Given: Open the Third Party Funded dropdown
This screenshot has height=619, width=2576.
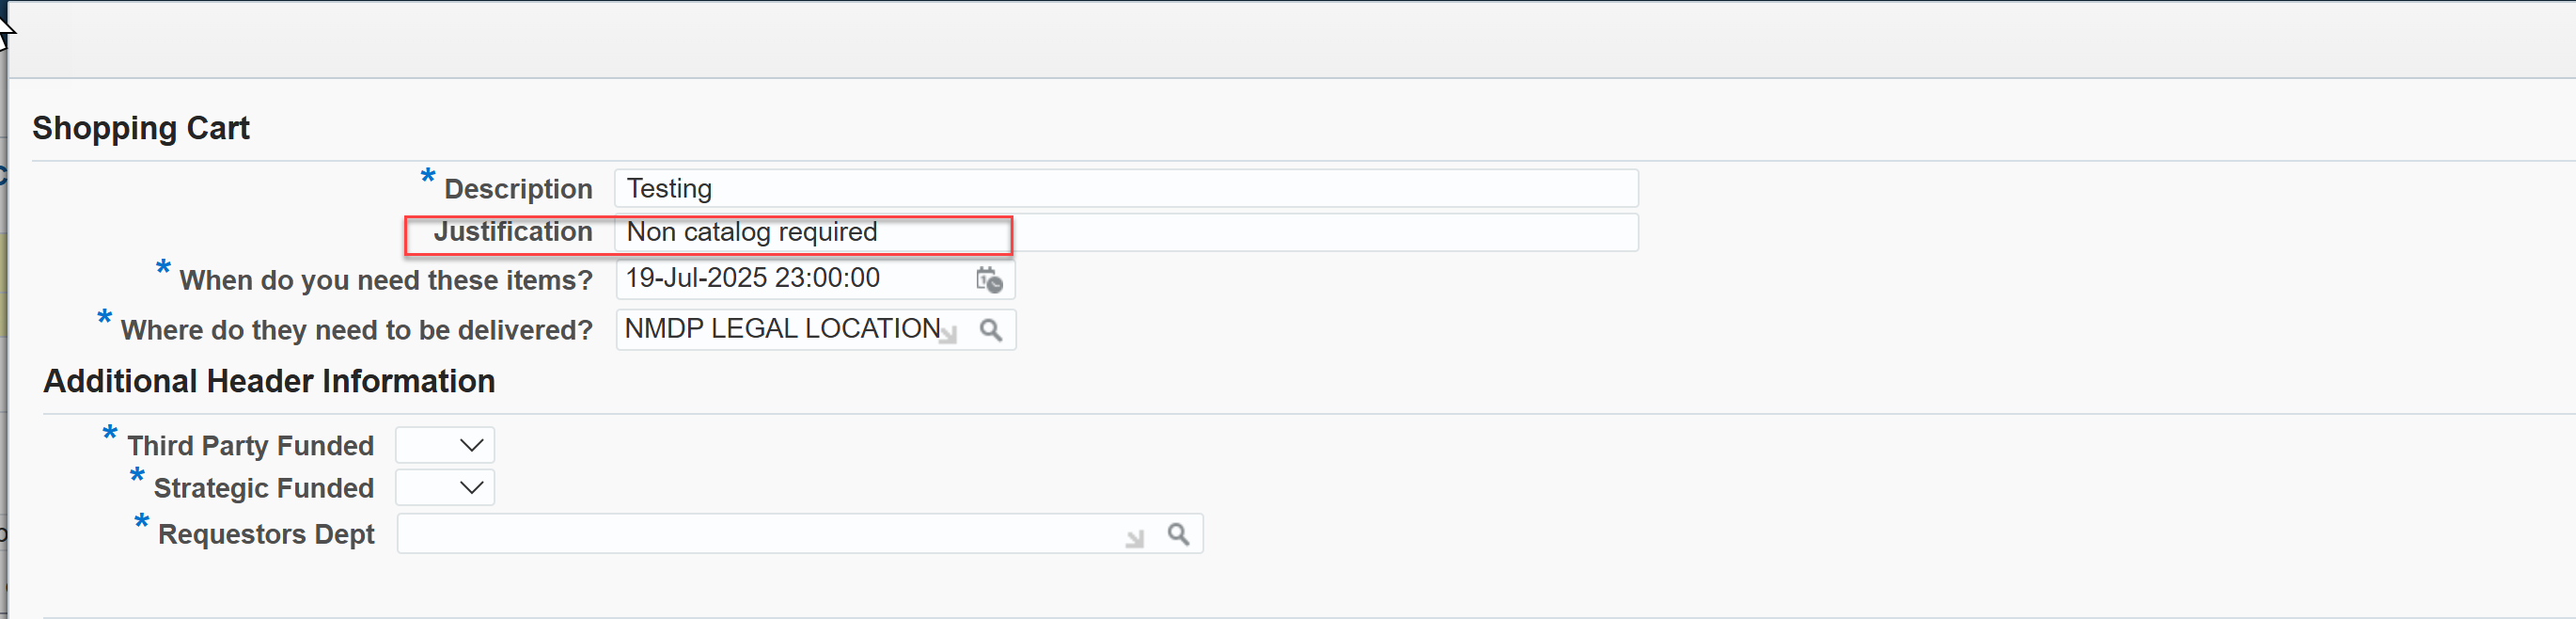Looking at the screenshot, I should [445, 445].
